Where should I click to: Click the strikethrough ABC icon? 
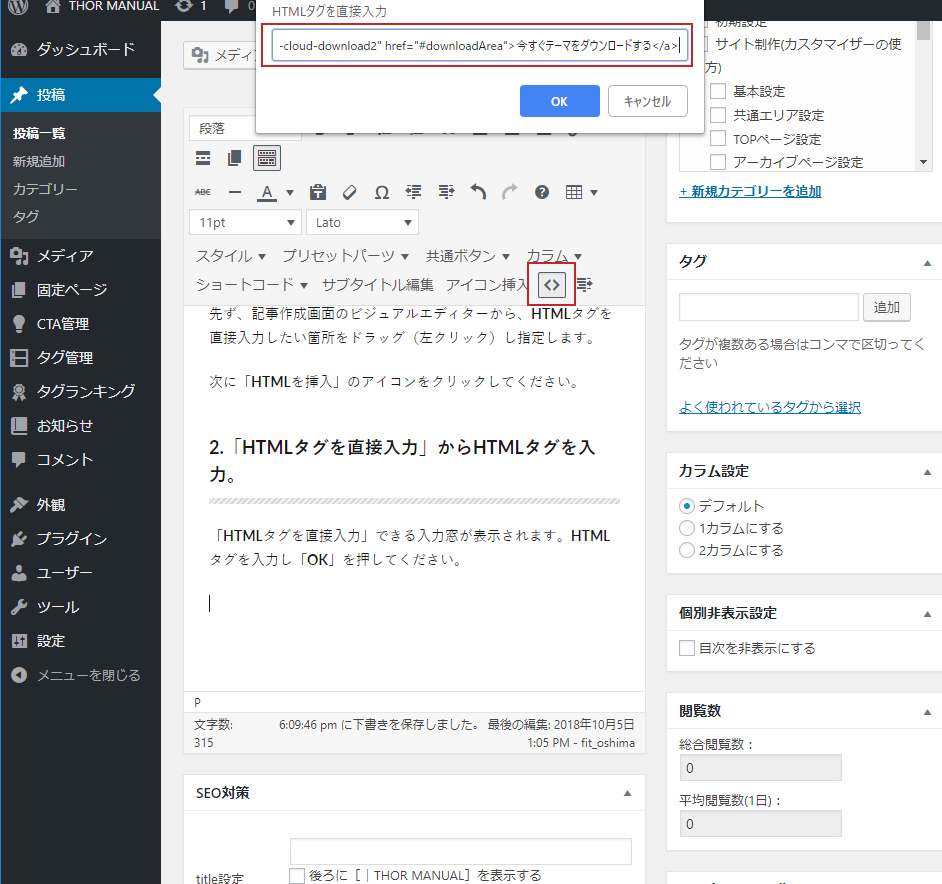(203, 192)
